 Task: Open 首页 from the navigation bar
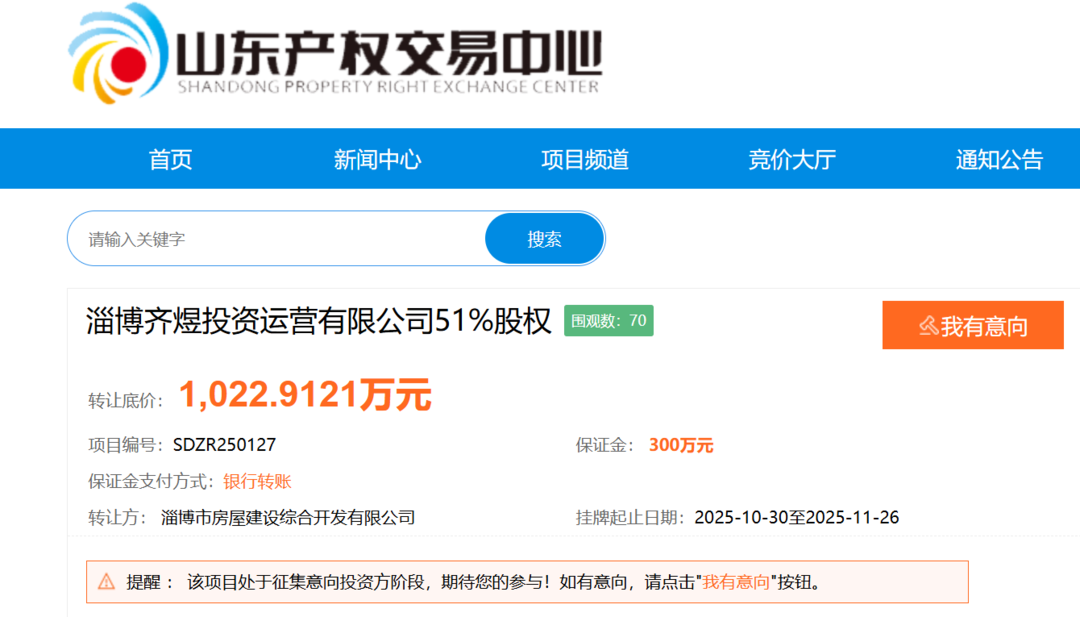pyautogui.click(x=169, y=158)
